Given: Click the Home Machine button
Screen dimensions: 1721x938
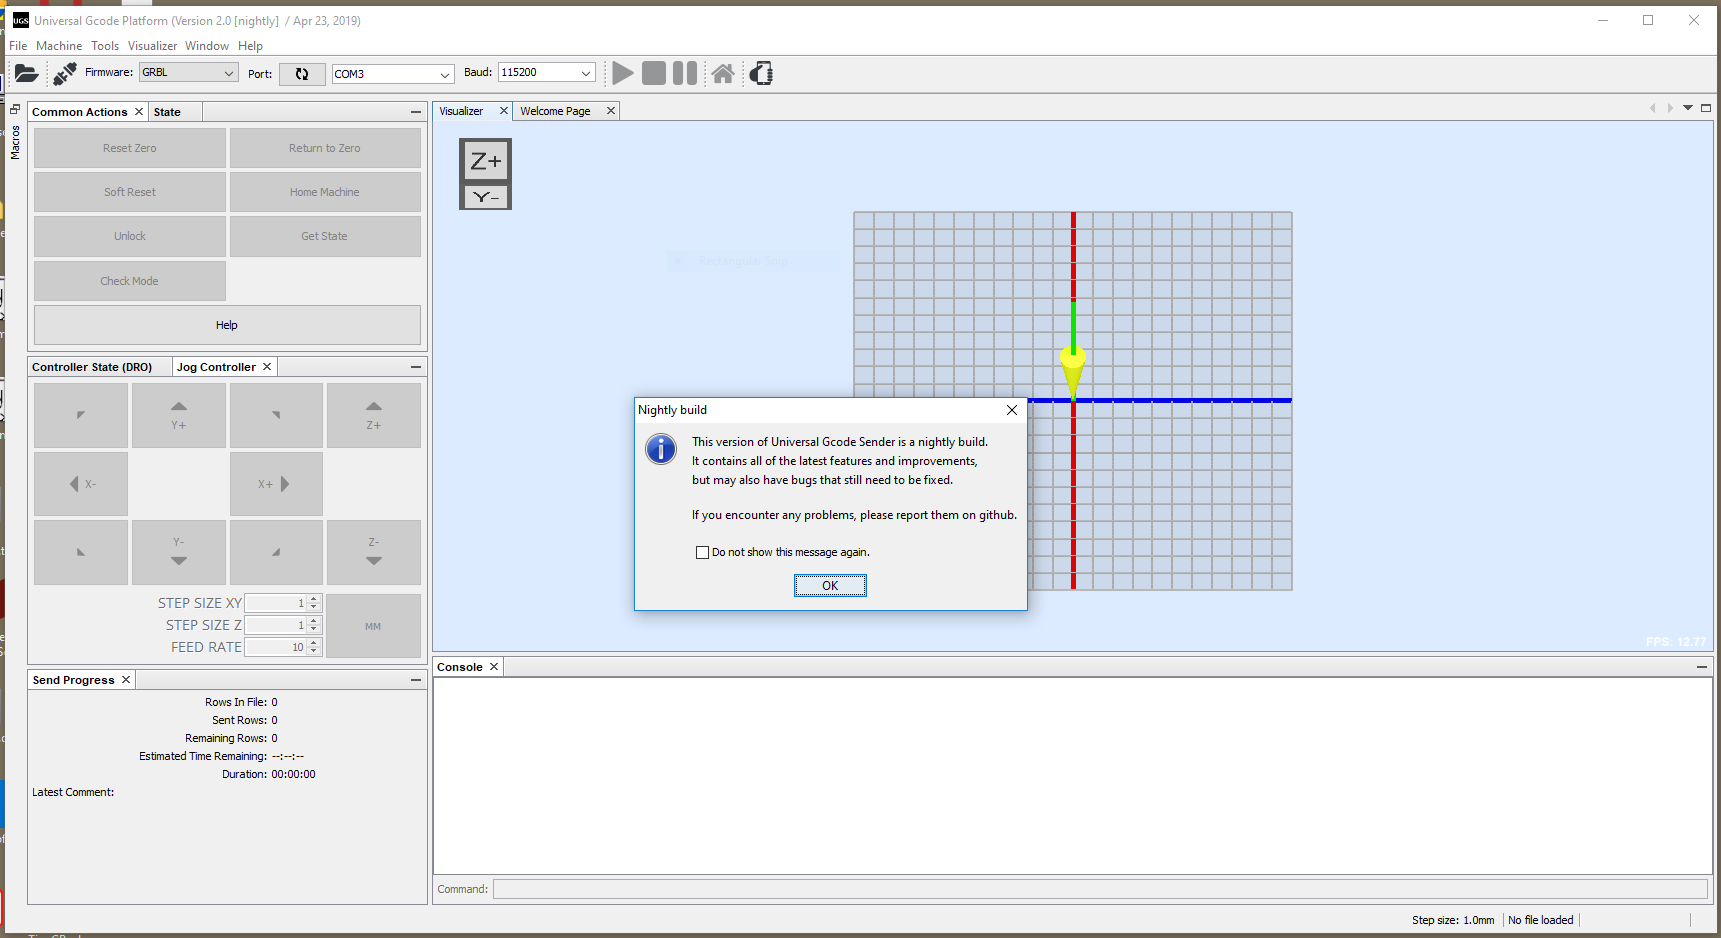Looking at the screenshot, I should tap(325, 192).
